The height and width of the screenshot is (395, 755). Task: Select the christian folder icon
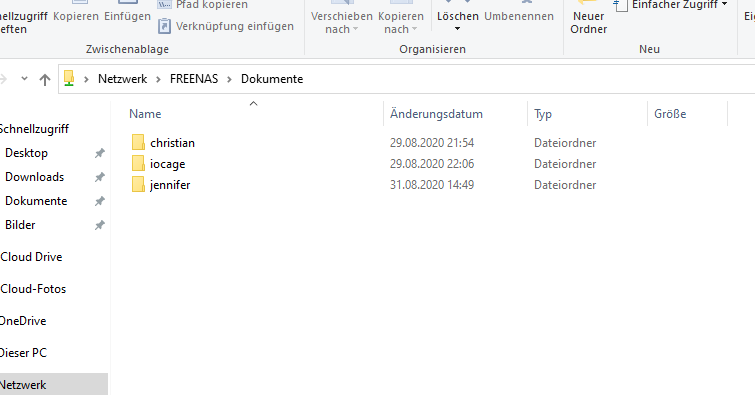(138, 143)
